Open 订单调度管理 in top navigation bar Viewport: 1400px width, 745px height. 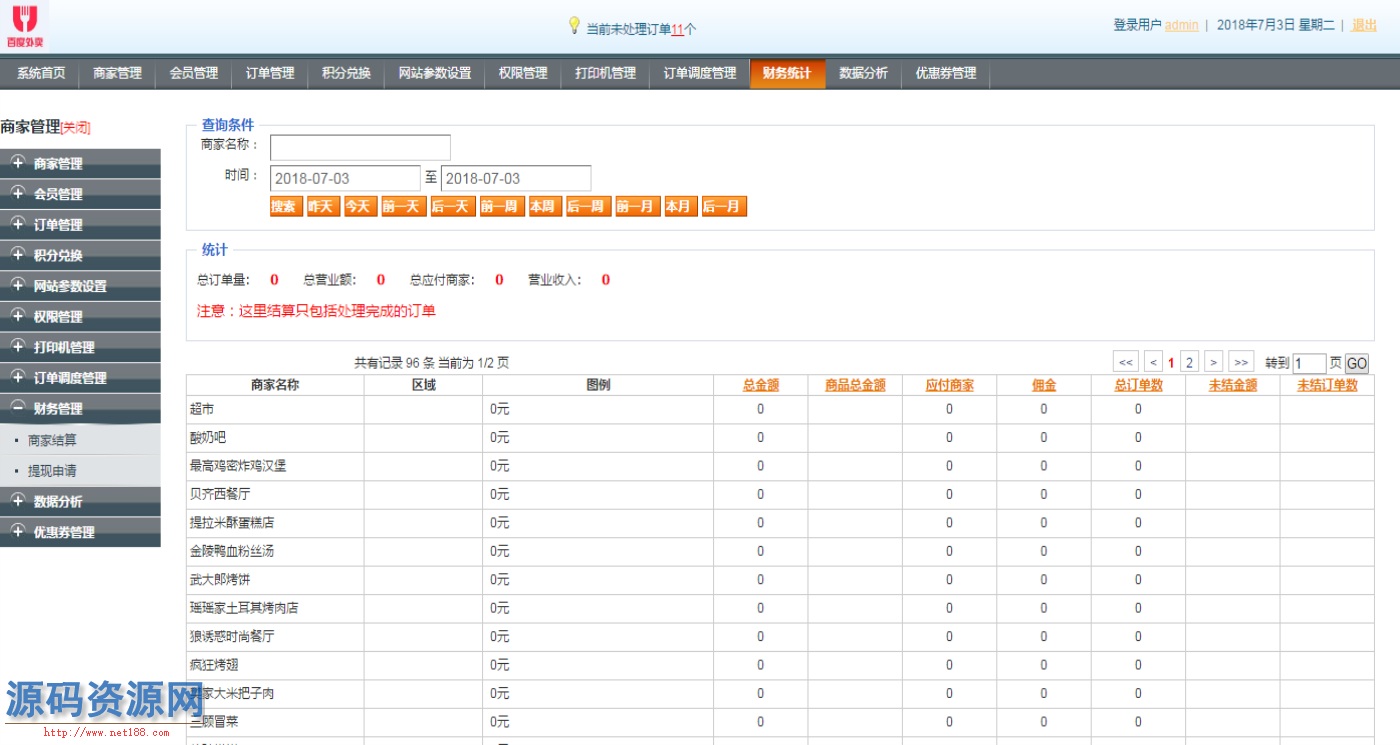700,74
